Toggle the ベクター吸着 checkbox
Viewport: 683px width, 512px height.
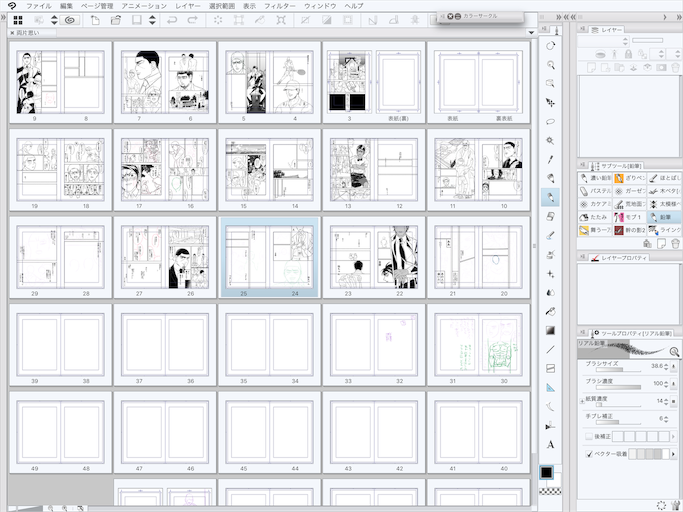[x=589, y=454]
